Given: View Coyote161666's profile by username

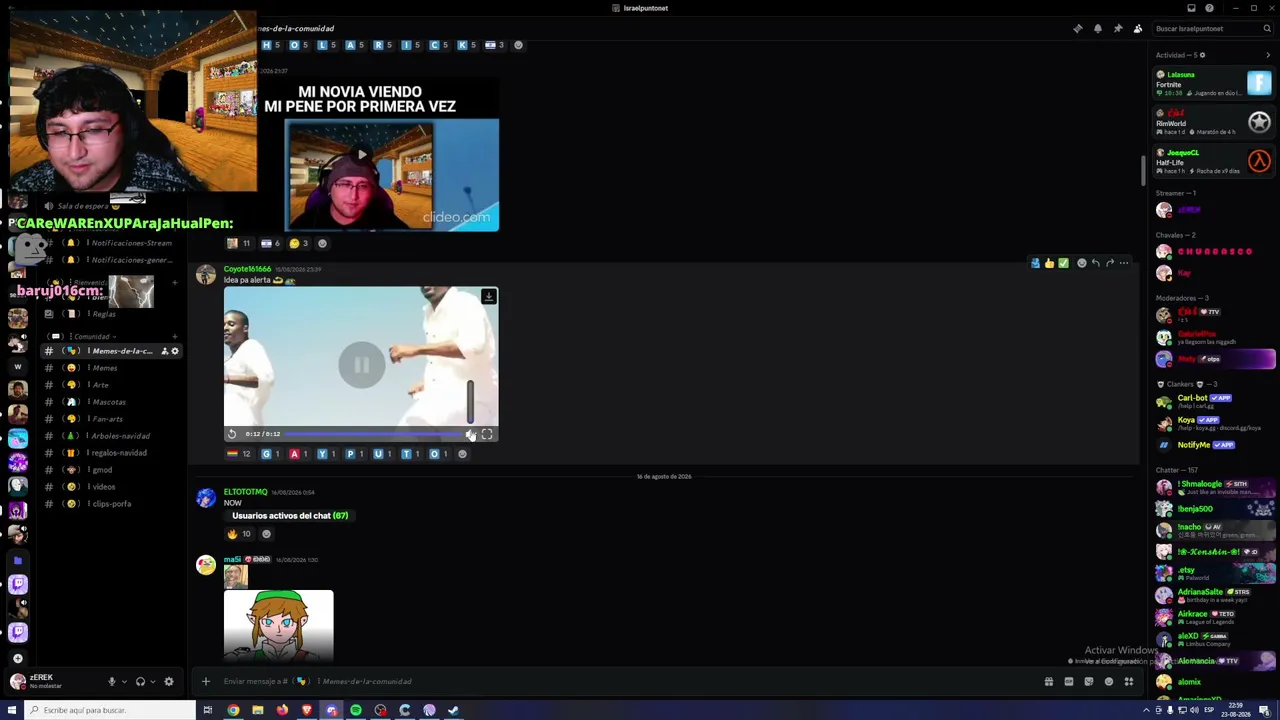Looking at the screenshot, I should (247, 269).
